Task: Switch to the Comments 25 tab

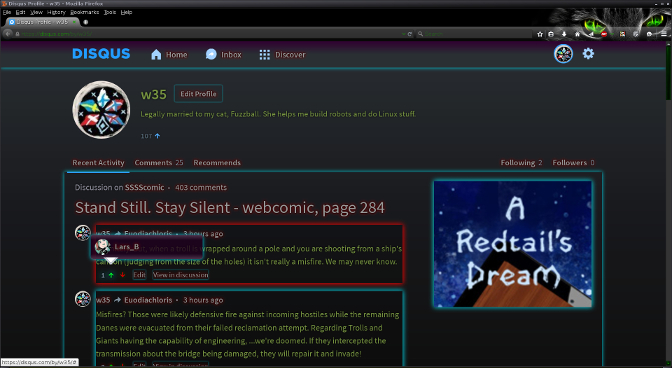Action: (159, 162)
